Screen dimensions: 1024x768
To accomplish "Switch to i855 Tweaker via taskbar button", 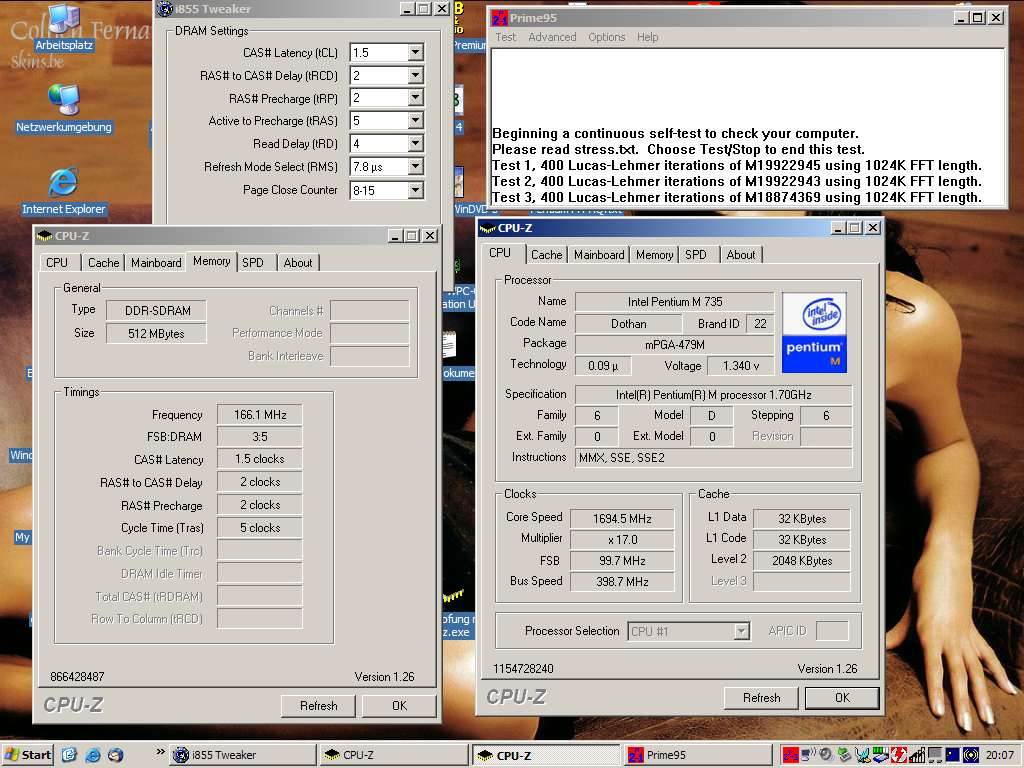I will (x=242, y=755).
